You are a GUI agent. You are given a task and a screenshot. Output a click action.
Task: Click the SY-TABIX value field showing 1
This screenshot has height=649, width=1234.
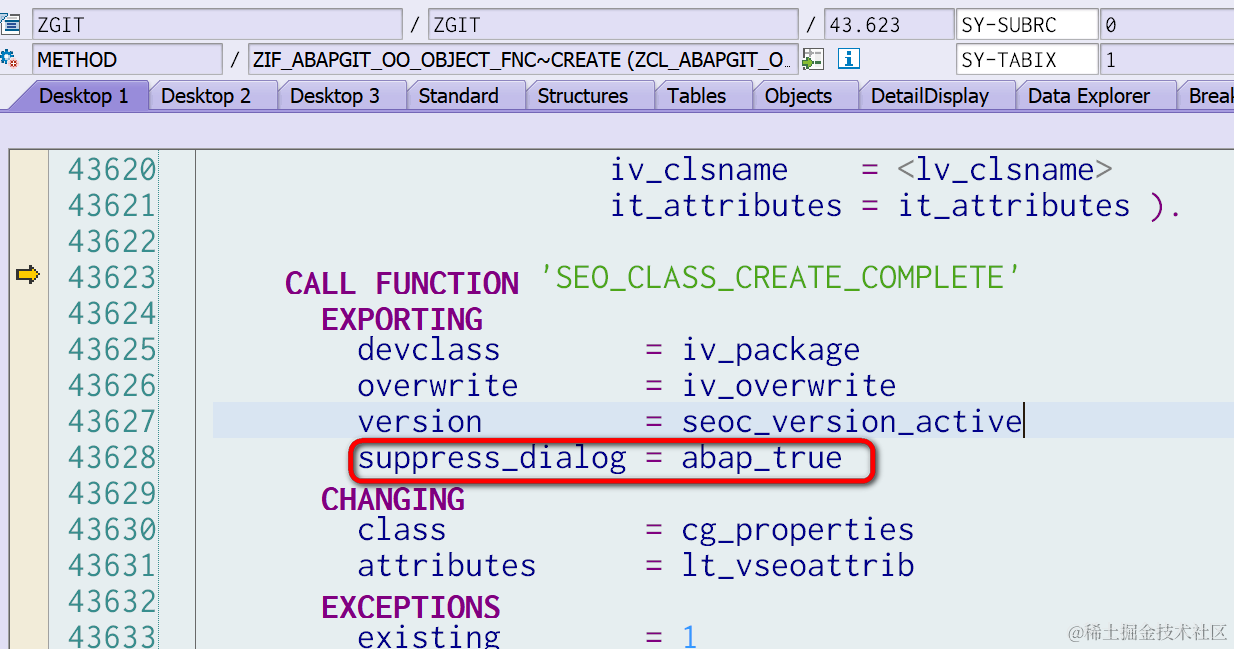point(1167,60)
